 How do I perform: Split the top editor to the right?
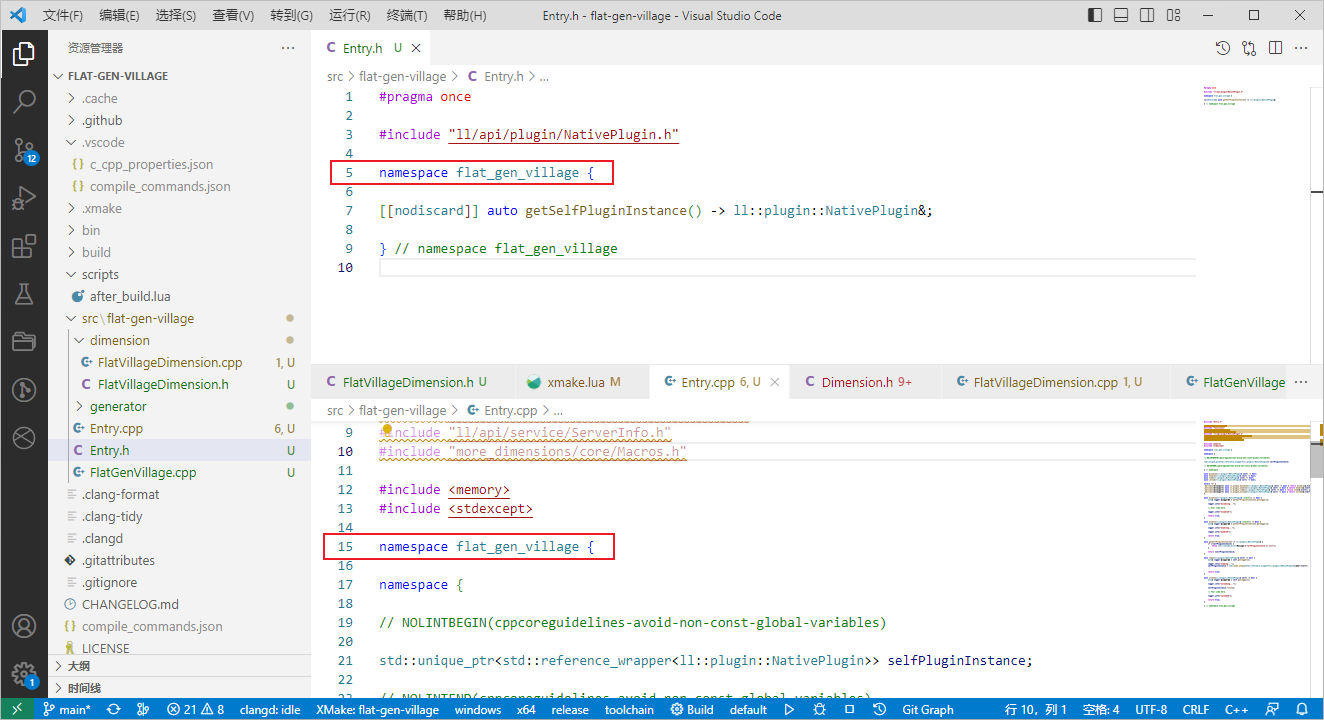[1275, 48]
